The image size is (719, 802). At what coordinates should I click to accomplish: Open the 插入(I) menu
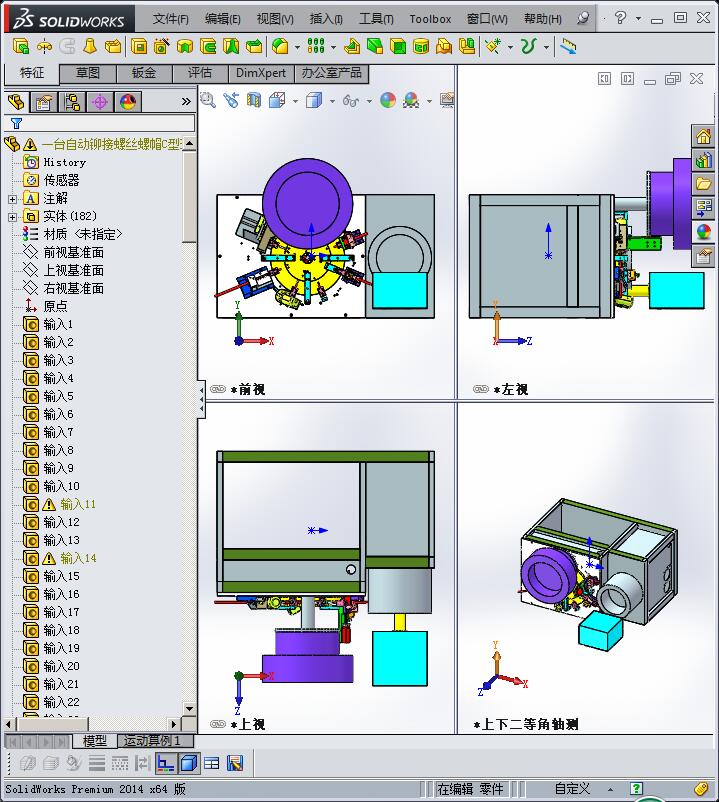click(326, 19)
